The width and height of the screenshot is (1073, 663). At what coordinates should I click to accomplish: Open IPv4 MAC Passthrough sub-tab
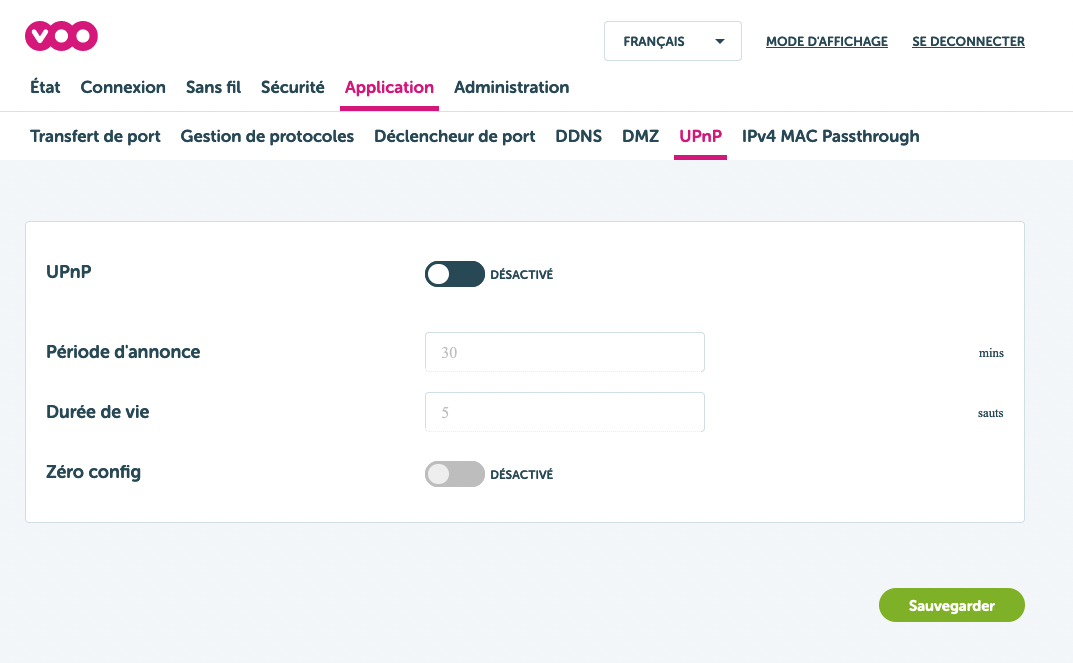click(x=830, y=136)
